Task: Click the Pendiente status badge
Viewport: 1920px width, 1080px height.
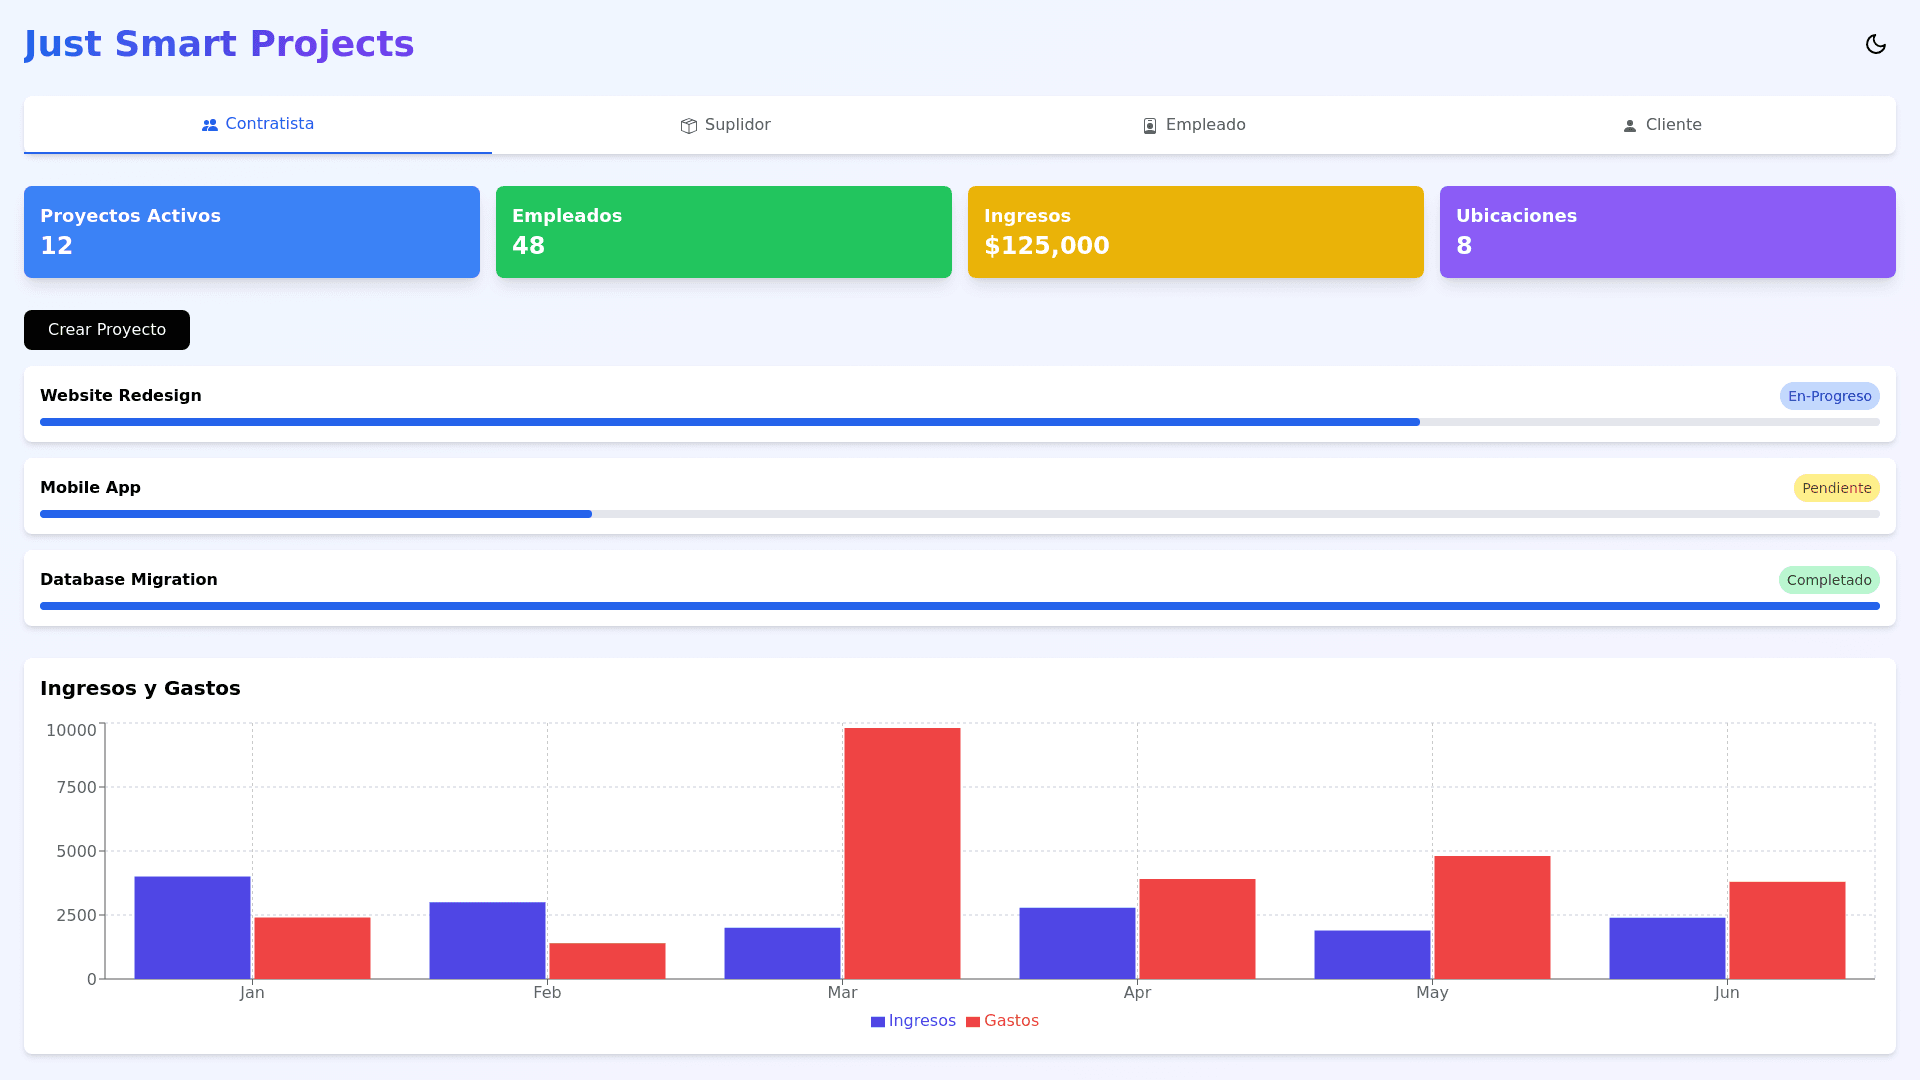Action: [x=1836, y=488]
